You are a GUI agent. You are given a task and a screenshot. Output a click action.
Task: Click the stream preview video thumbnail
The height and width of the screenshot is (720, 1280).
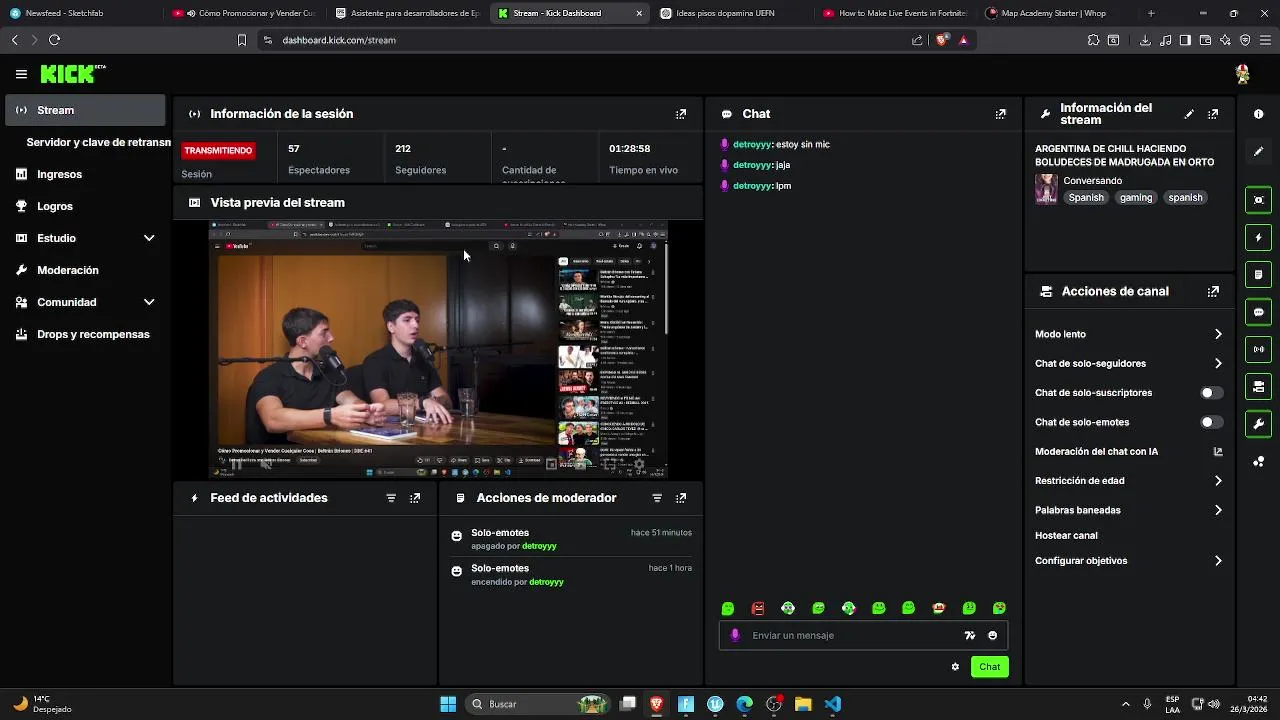point(438,349)
